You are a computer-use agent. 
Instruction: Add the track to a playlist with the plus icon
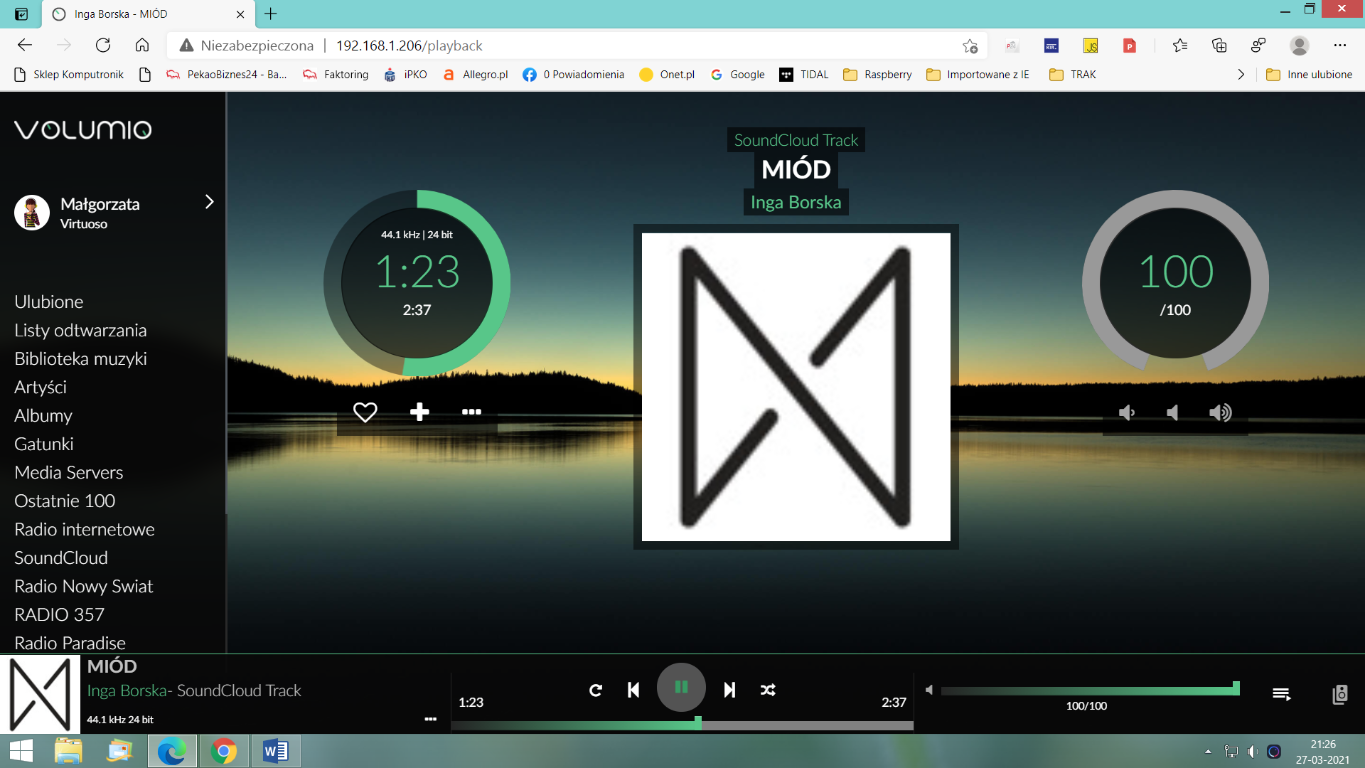[x=420, y=412]
